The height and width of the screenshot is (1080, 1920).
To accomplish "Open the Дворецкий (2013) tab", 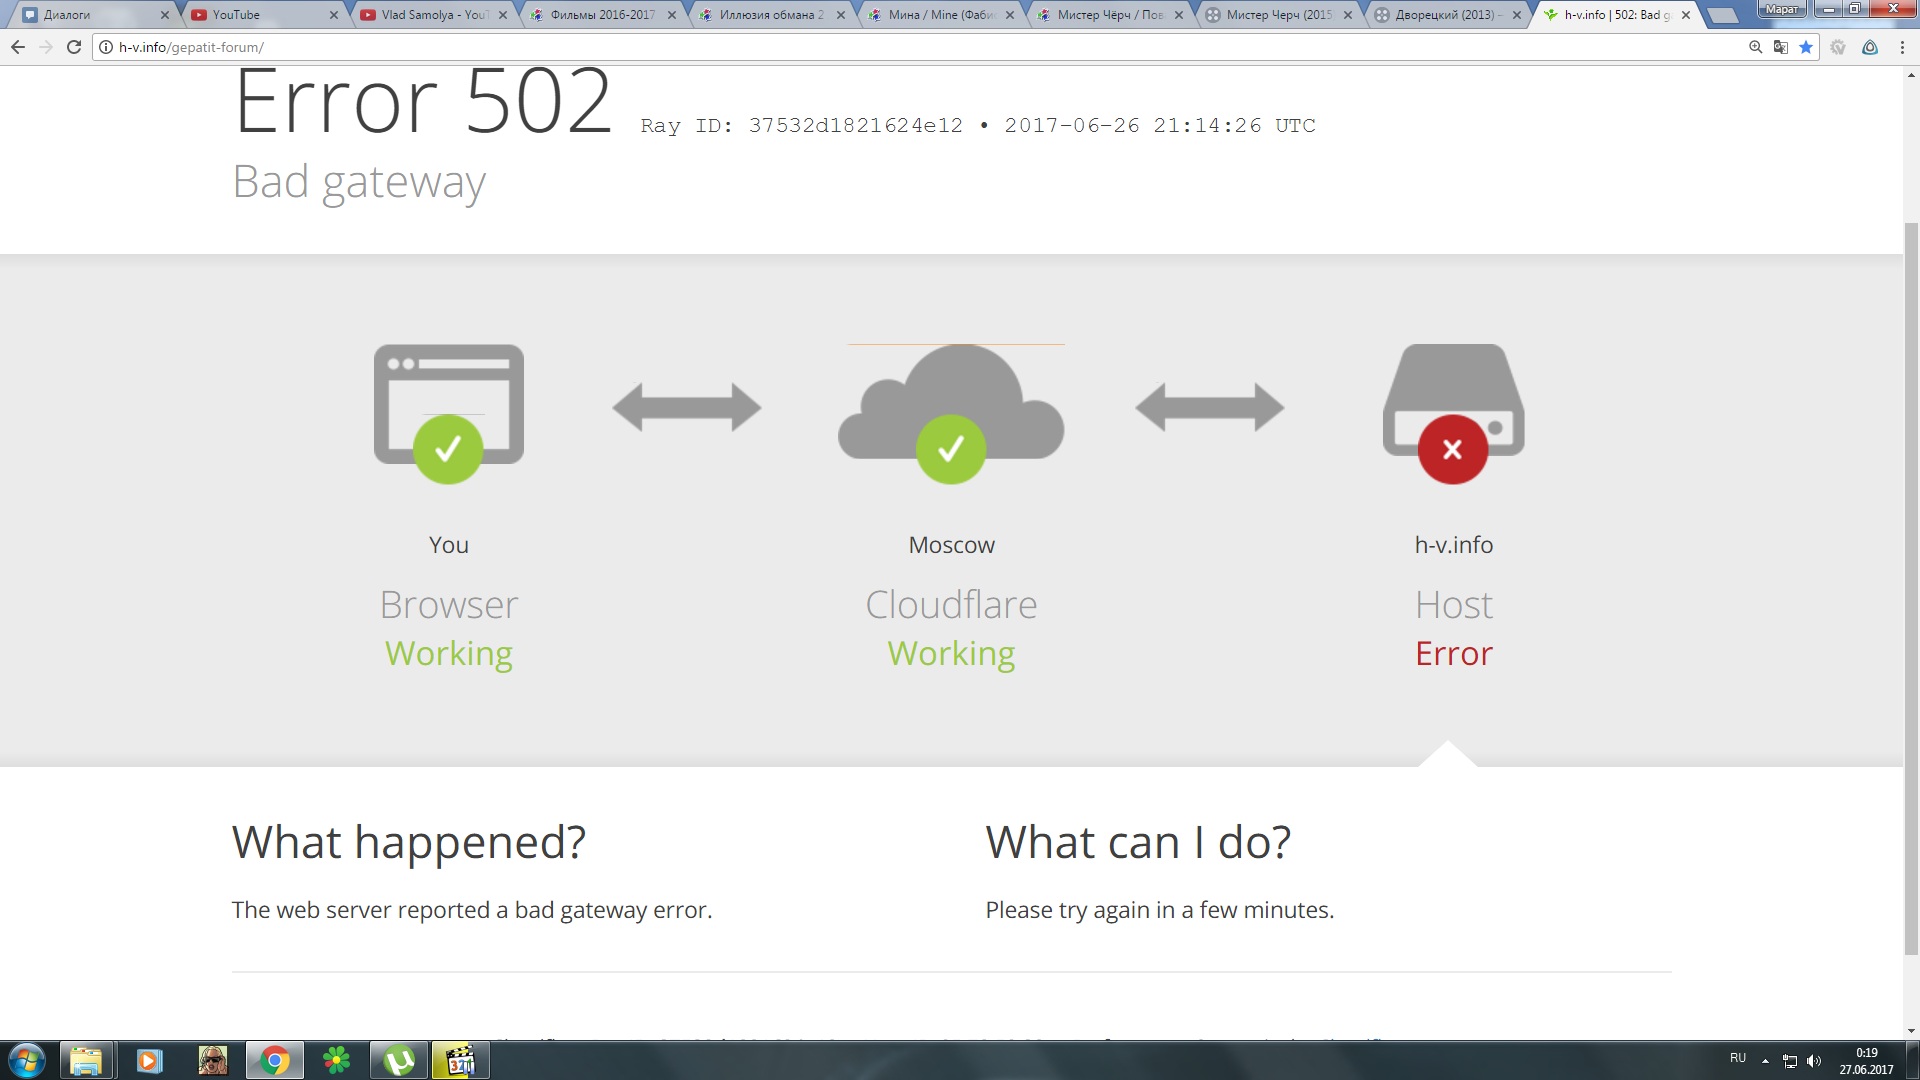I will tap(1440, 15).
